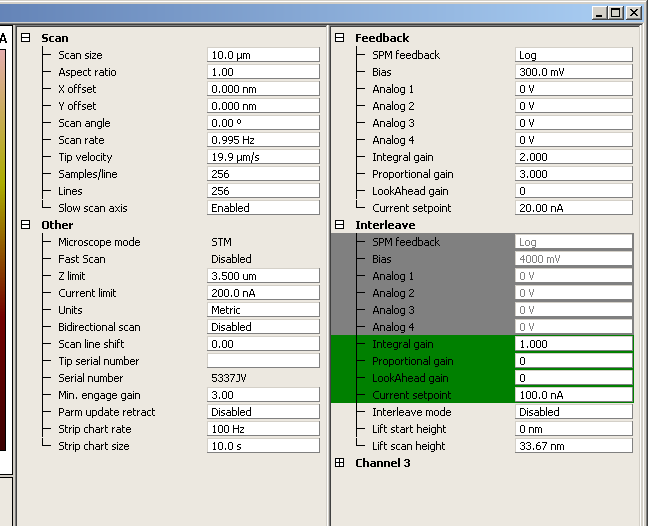Click the Scan size value field
648x526 pixels.
pyautogui.click(x=263, y=55)
